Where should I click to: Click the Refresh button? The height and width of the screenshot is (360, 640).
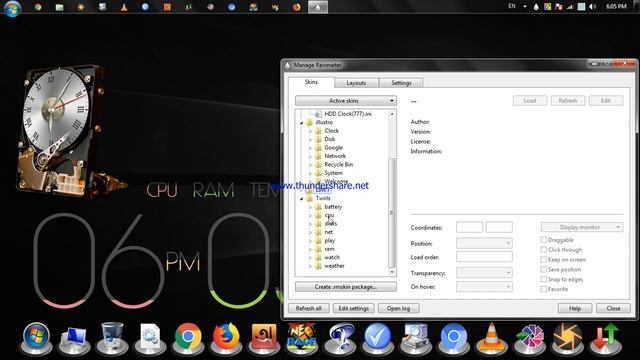568,100
